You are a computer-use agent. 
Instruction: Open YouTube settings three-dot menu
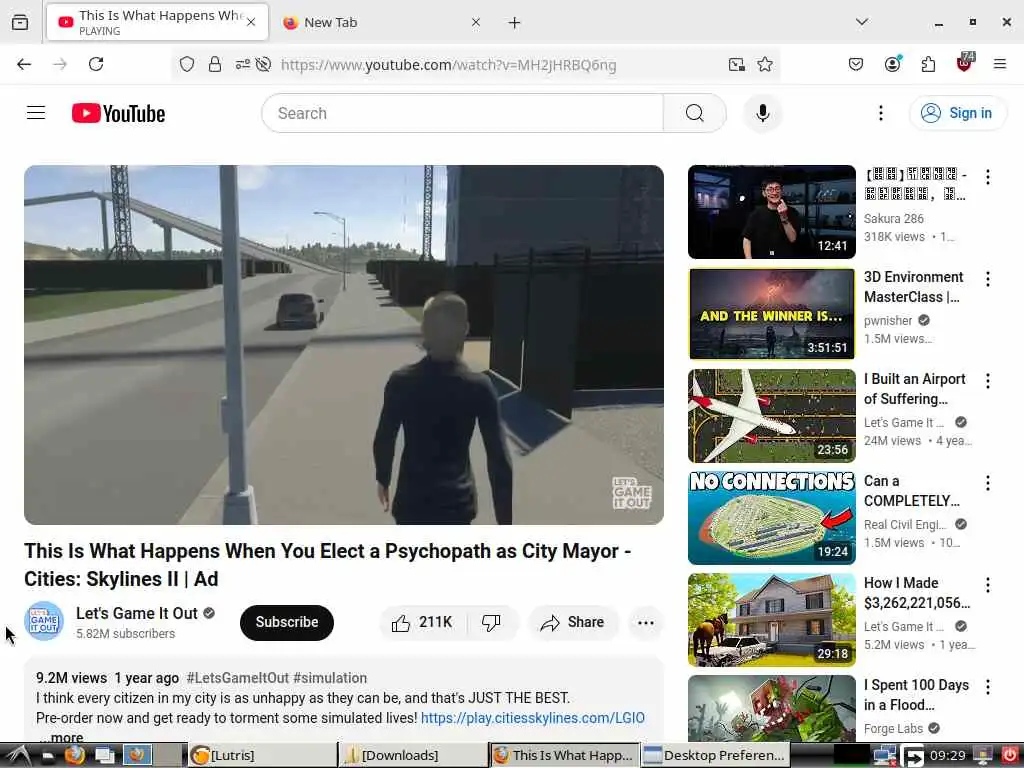[880, 113]
